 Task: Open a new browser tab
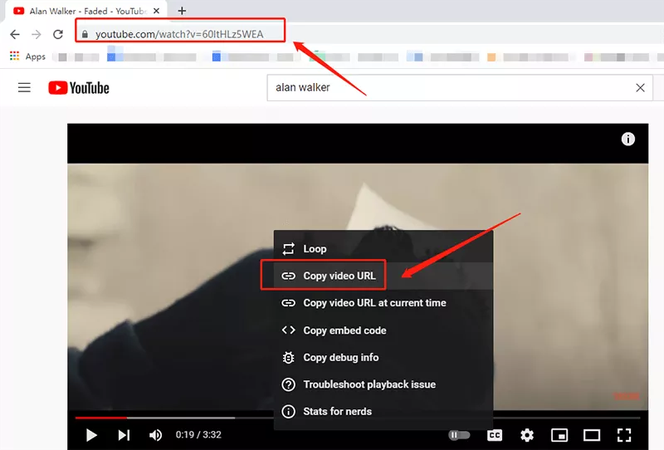pos(181,10)
